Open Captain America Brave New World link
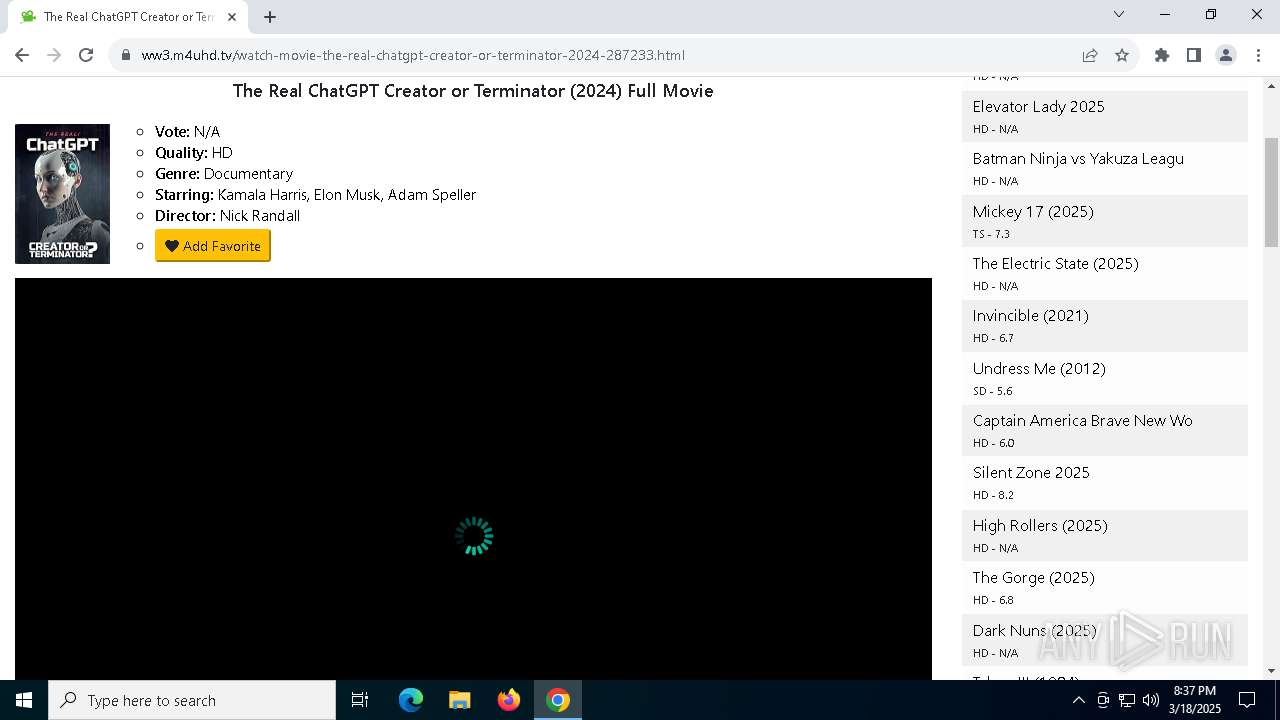This screenshot has width=1280, height=720. (1083, 420)
